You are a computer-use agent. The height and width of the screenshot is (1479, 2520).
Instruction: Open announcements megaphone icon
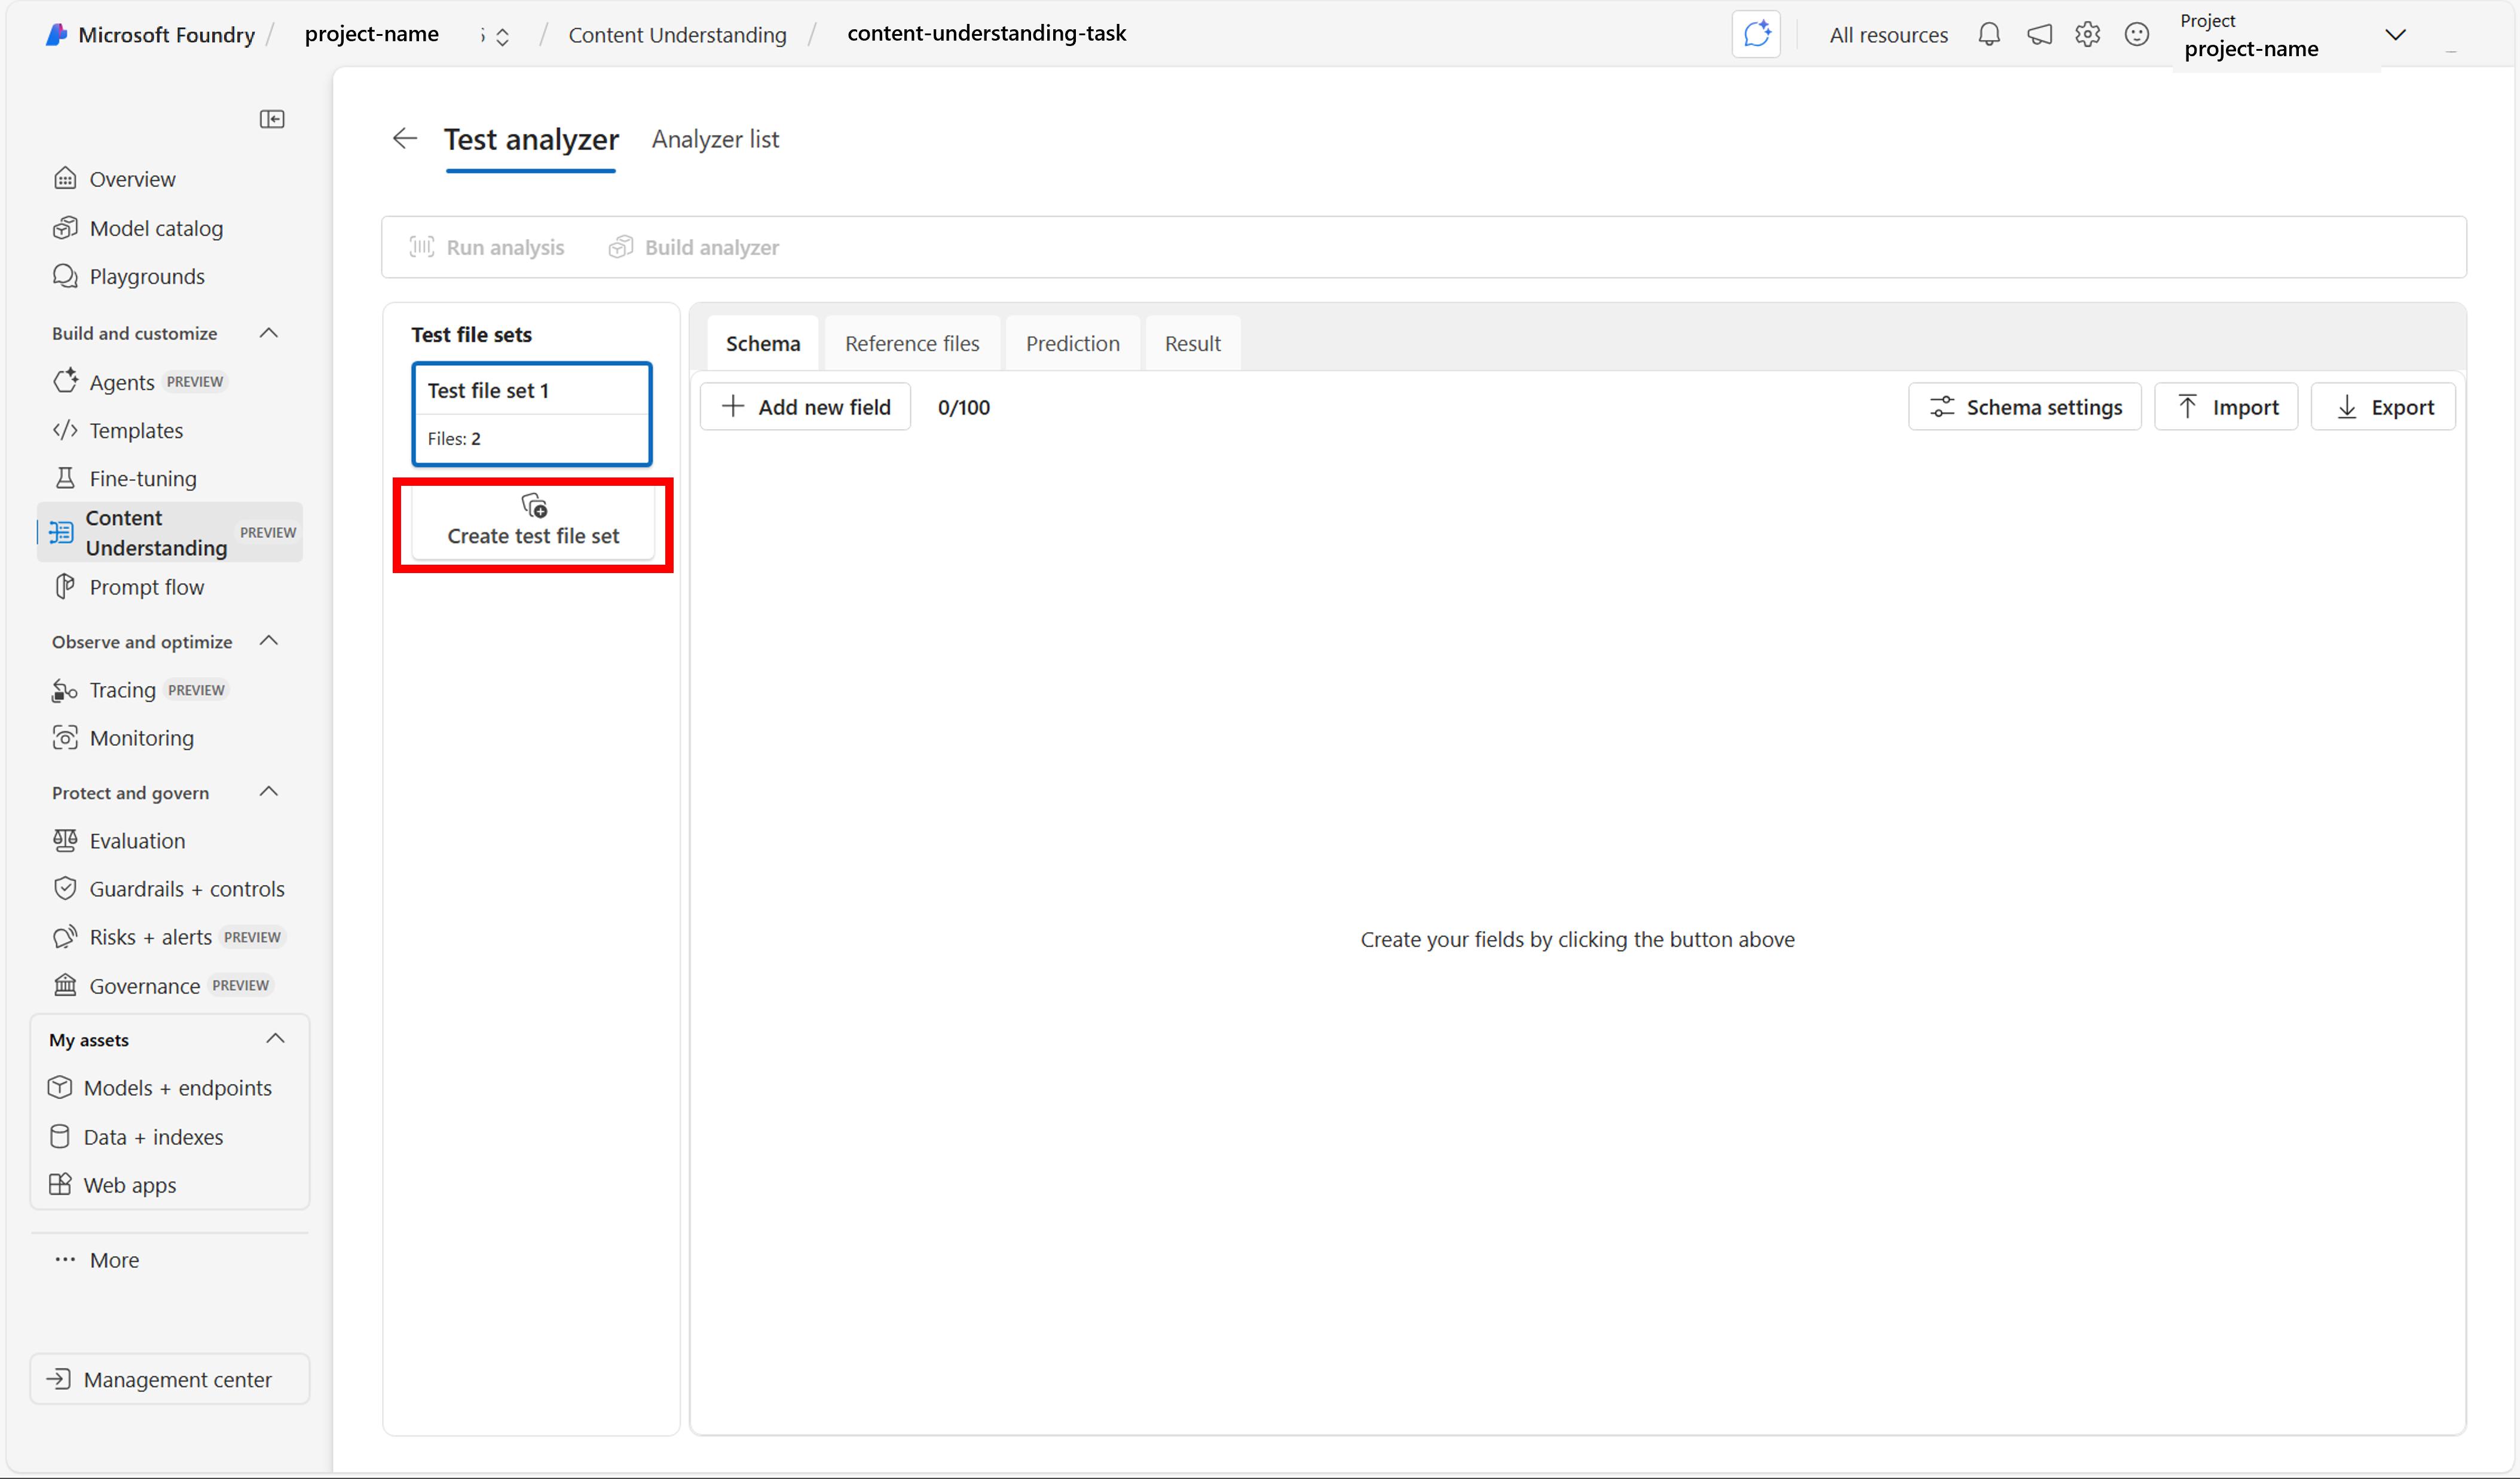pyautogui.click(x=2039, y=35)
